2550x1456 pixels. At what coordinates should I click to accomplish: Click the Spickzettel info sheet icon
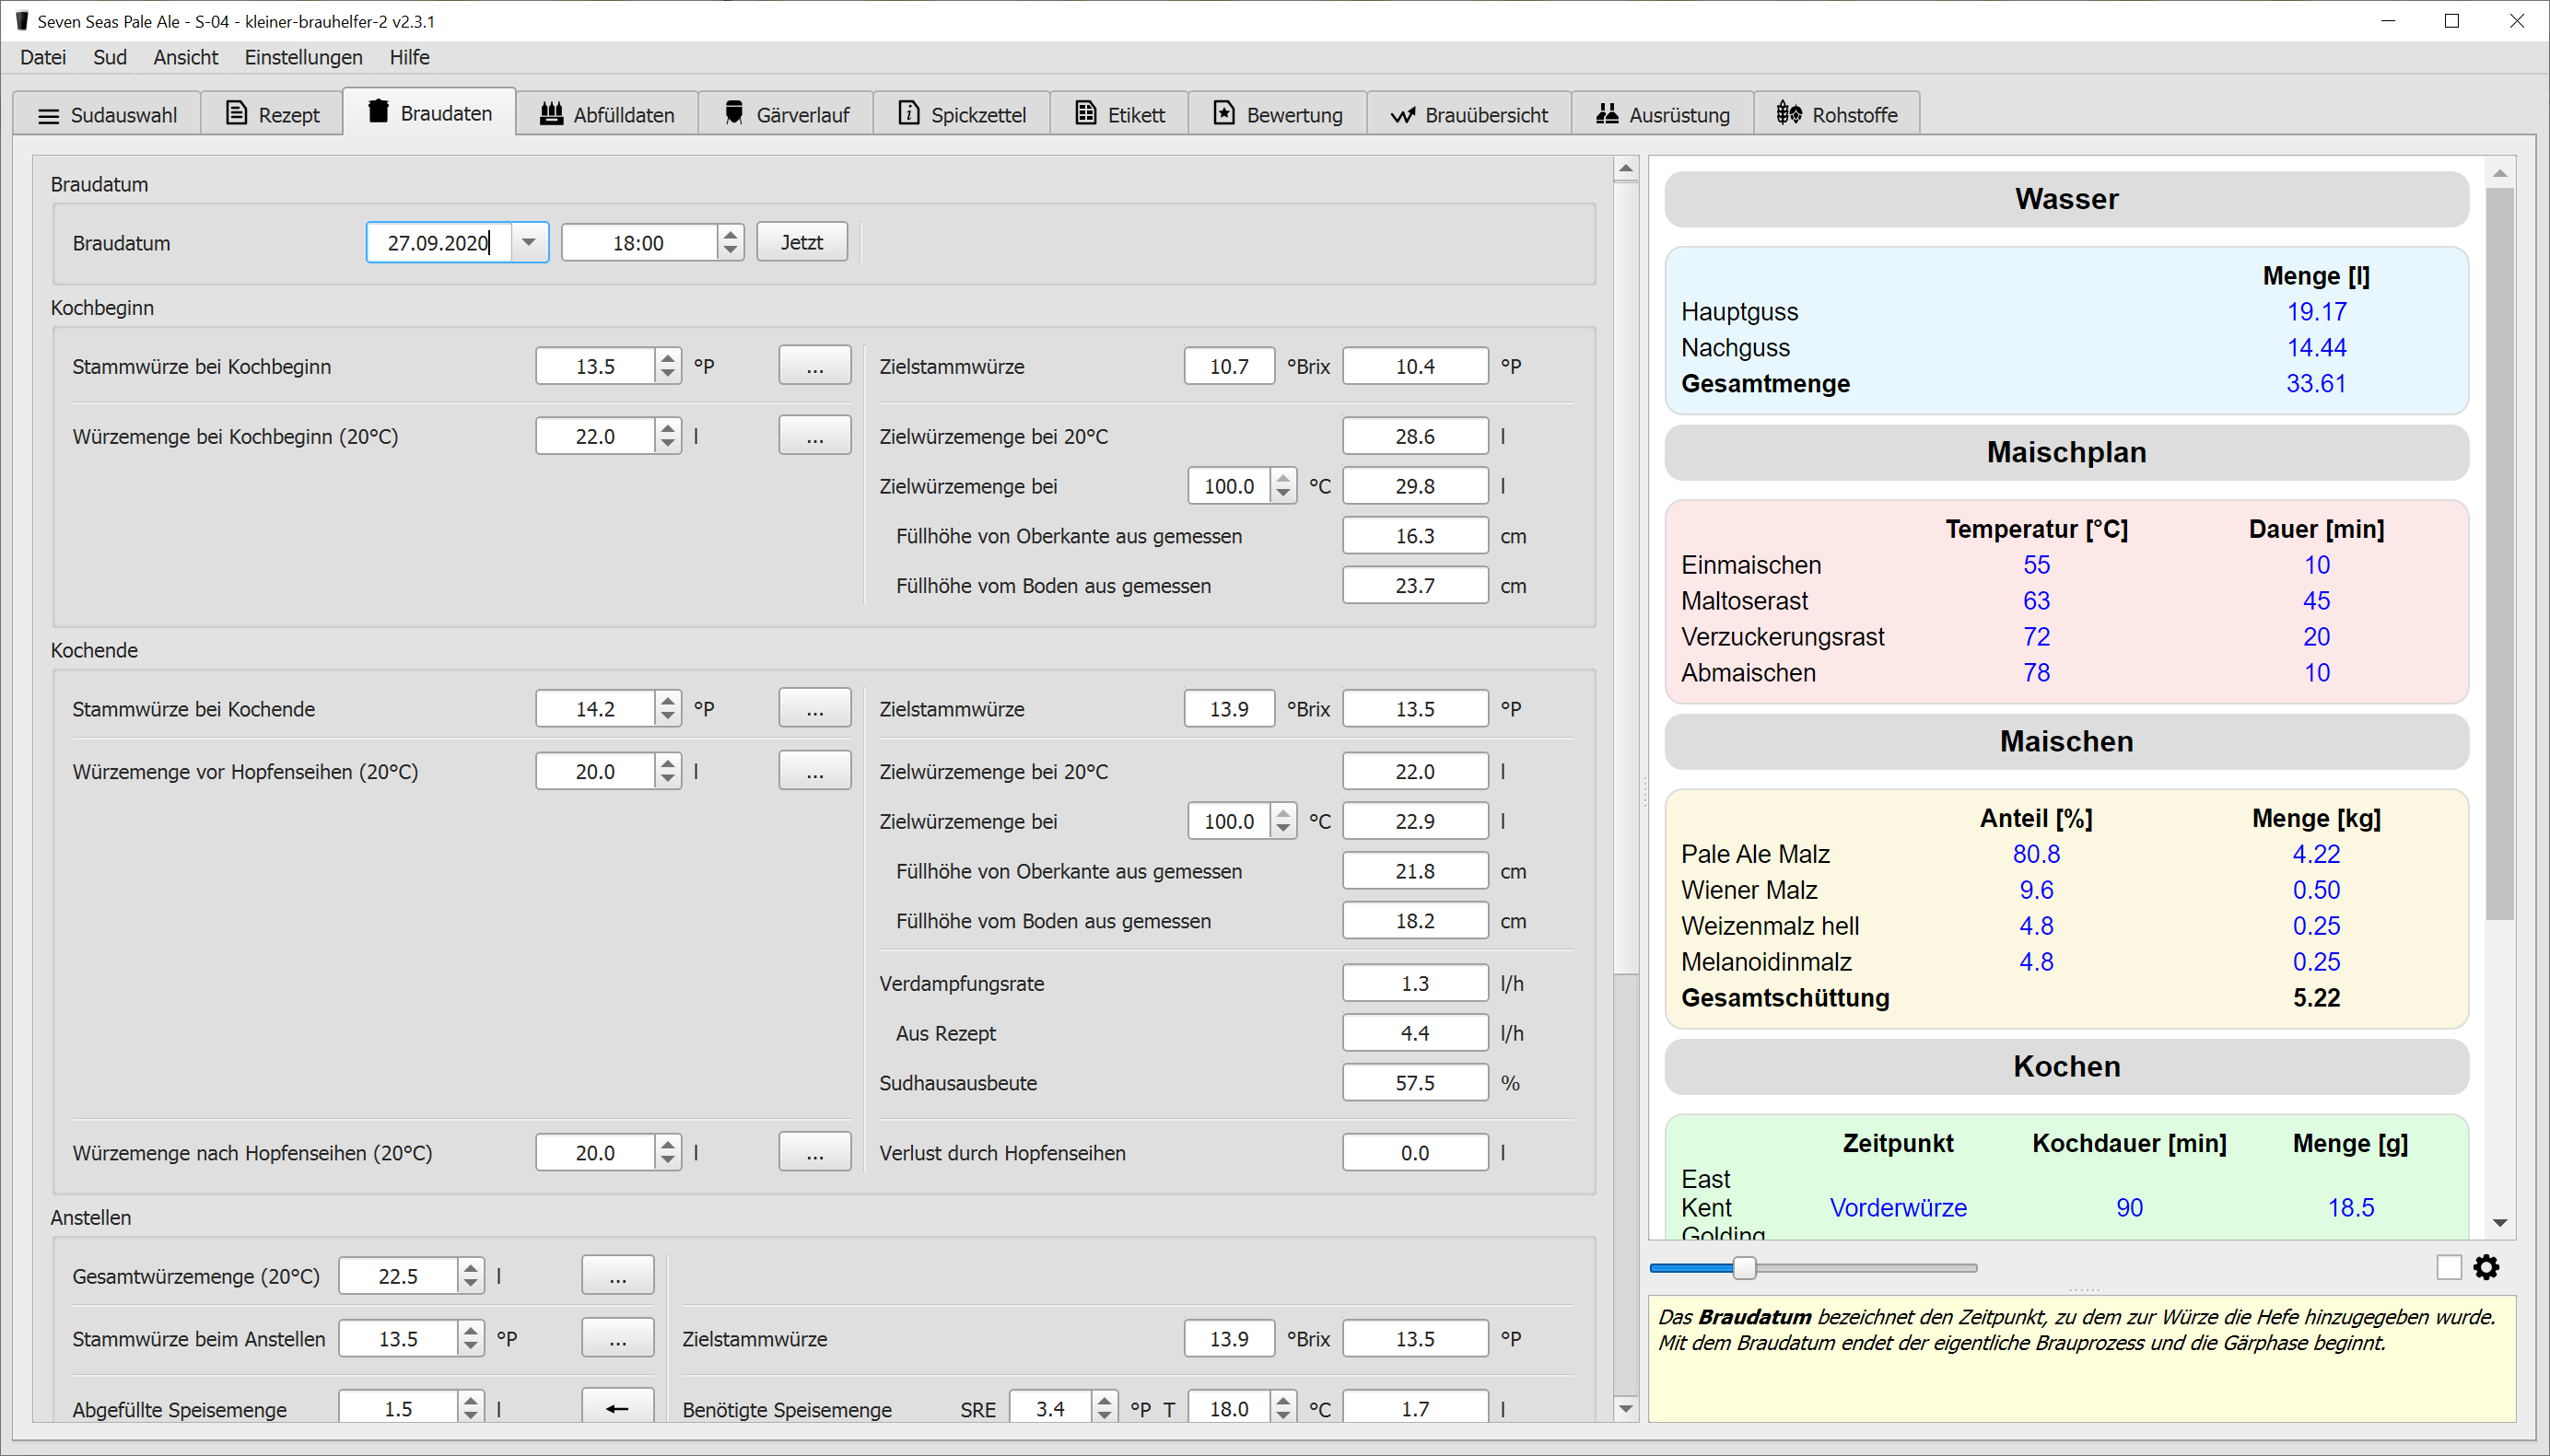tap(908, 113)
